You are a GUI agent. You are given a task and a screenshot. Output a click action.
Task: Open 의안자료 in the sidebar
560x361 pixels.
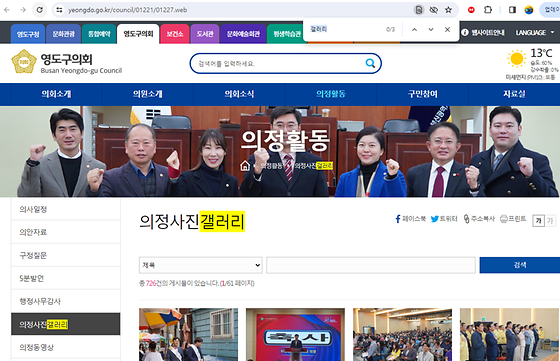(66, 232)
